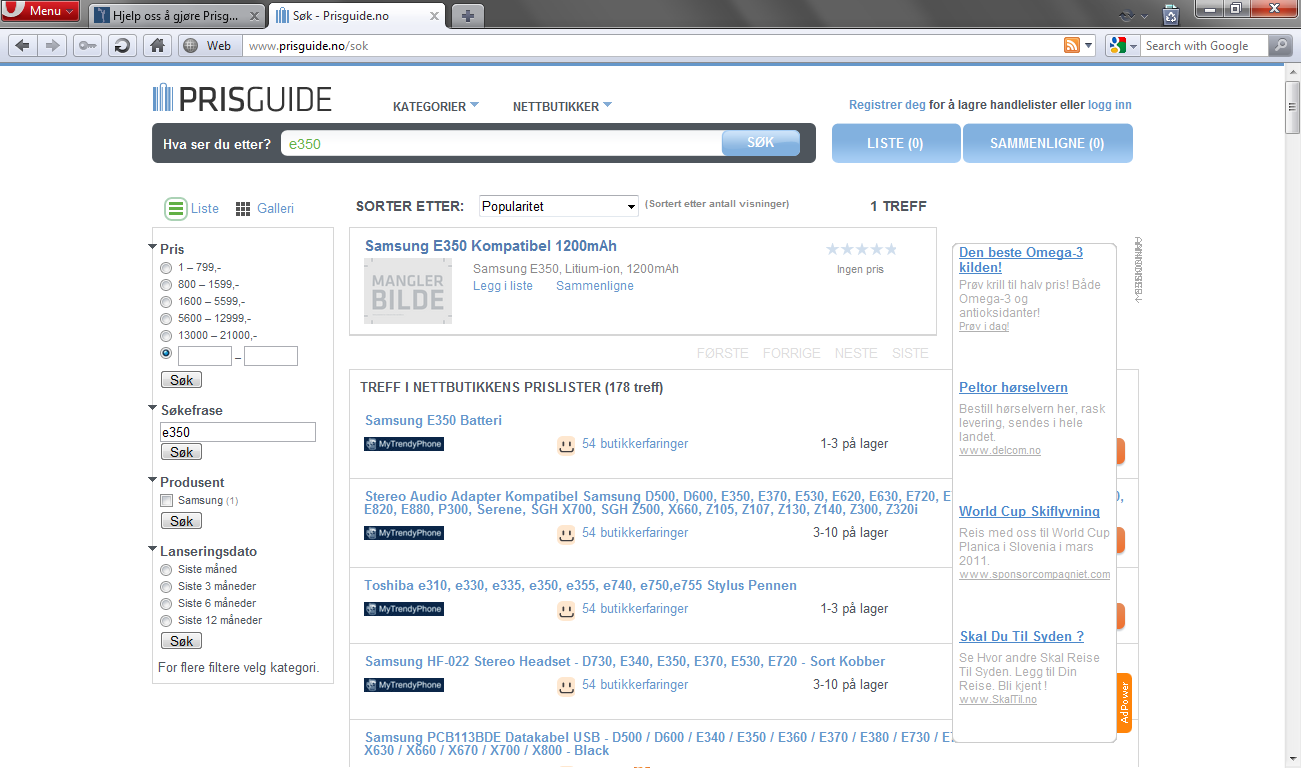Click the maximum custom price field
1301x768 pixels.
(271, 356)
